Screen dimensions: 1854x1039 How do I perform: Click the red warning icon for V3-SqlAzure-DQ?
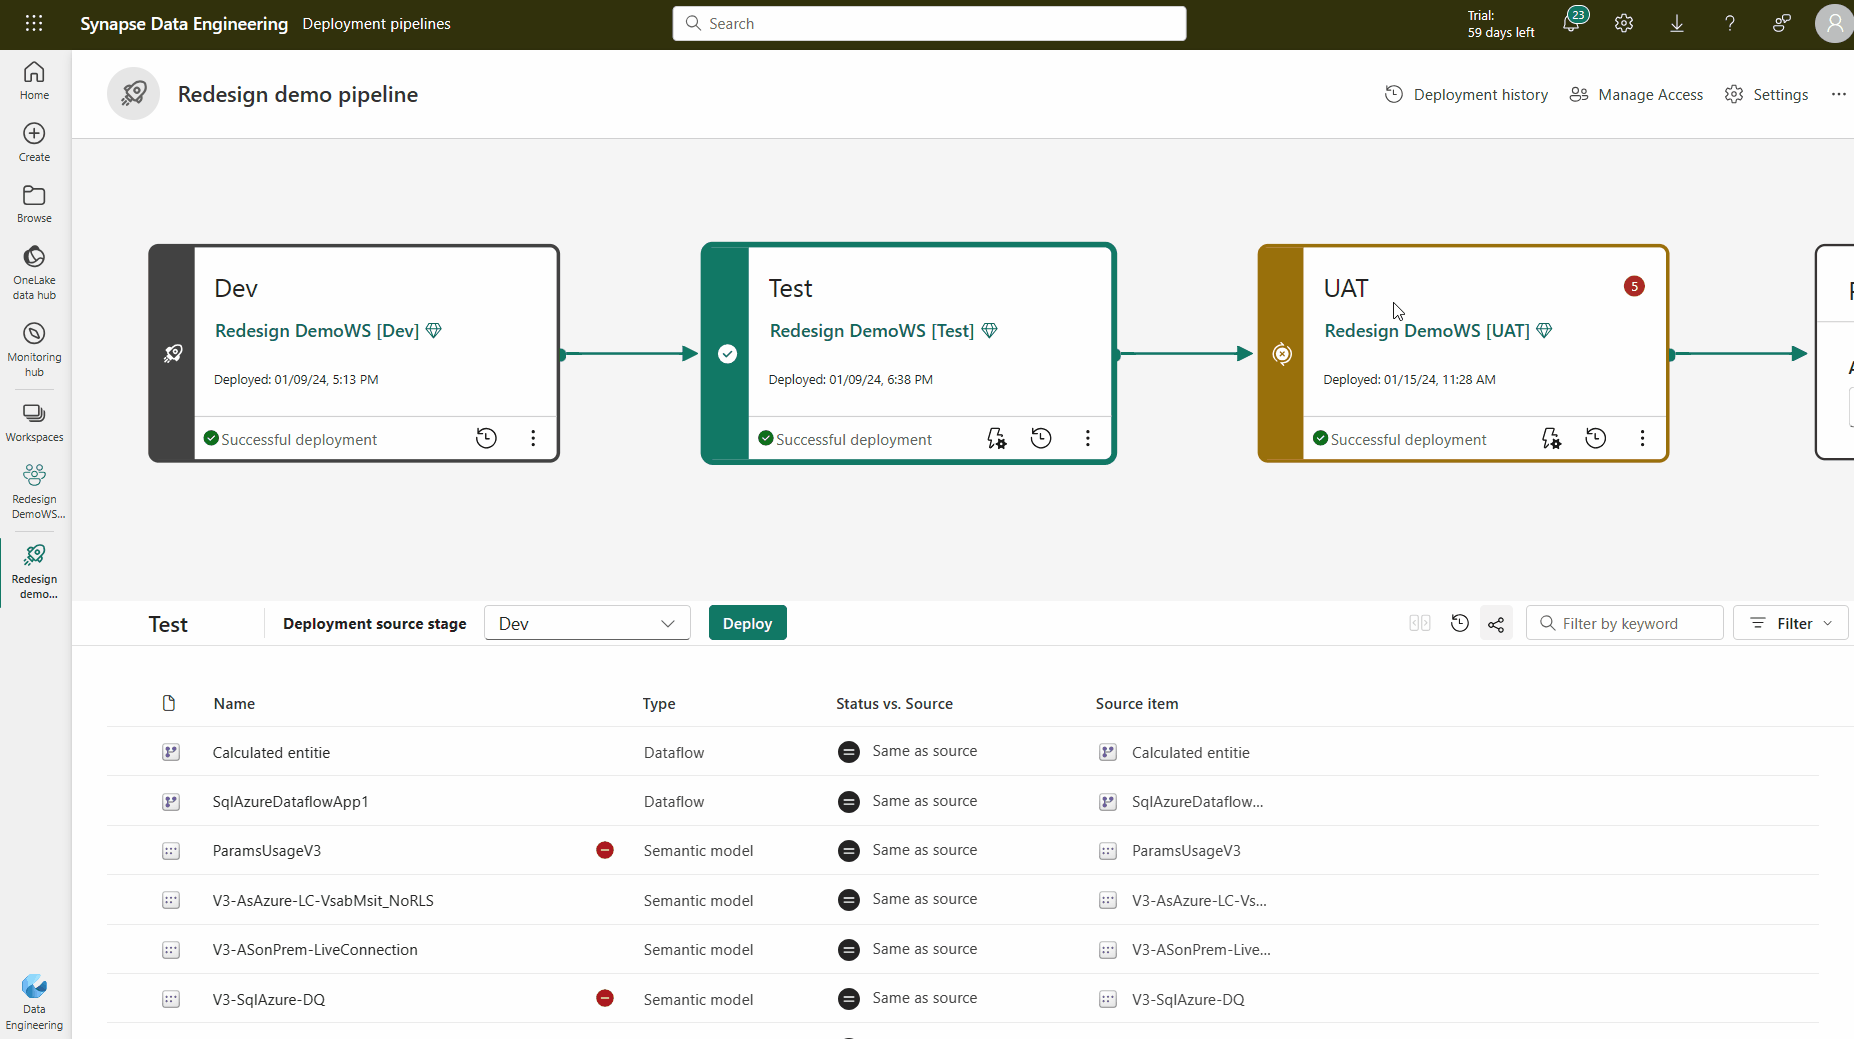click(605, 998)
